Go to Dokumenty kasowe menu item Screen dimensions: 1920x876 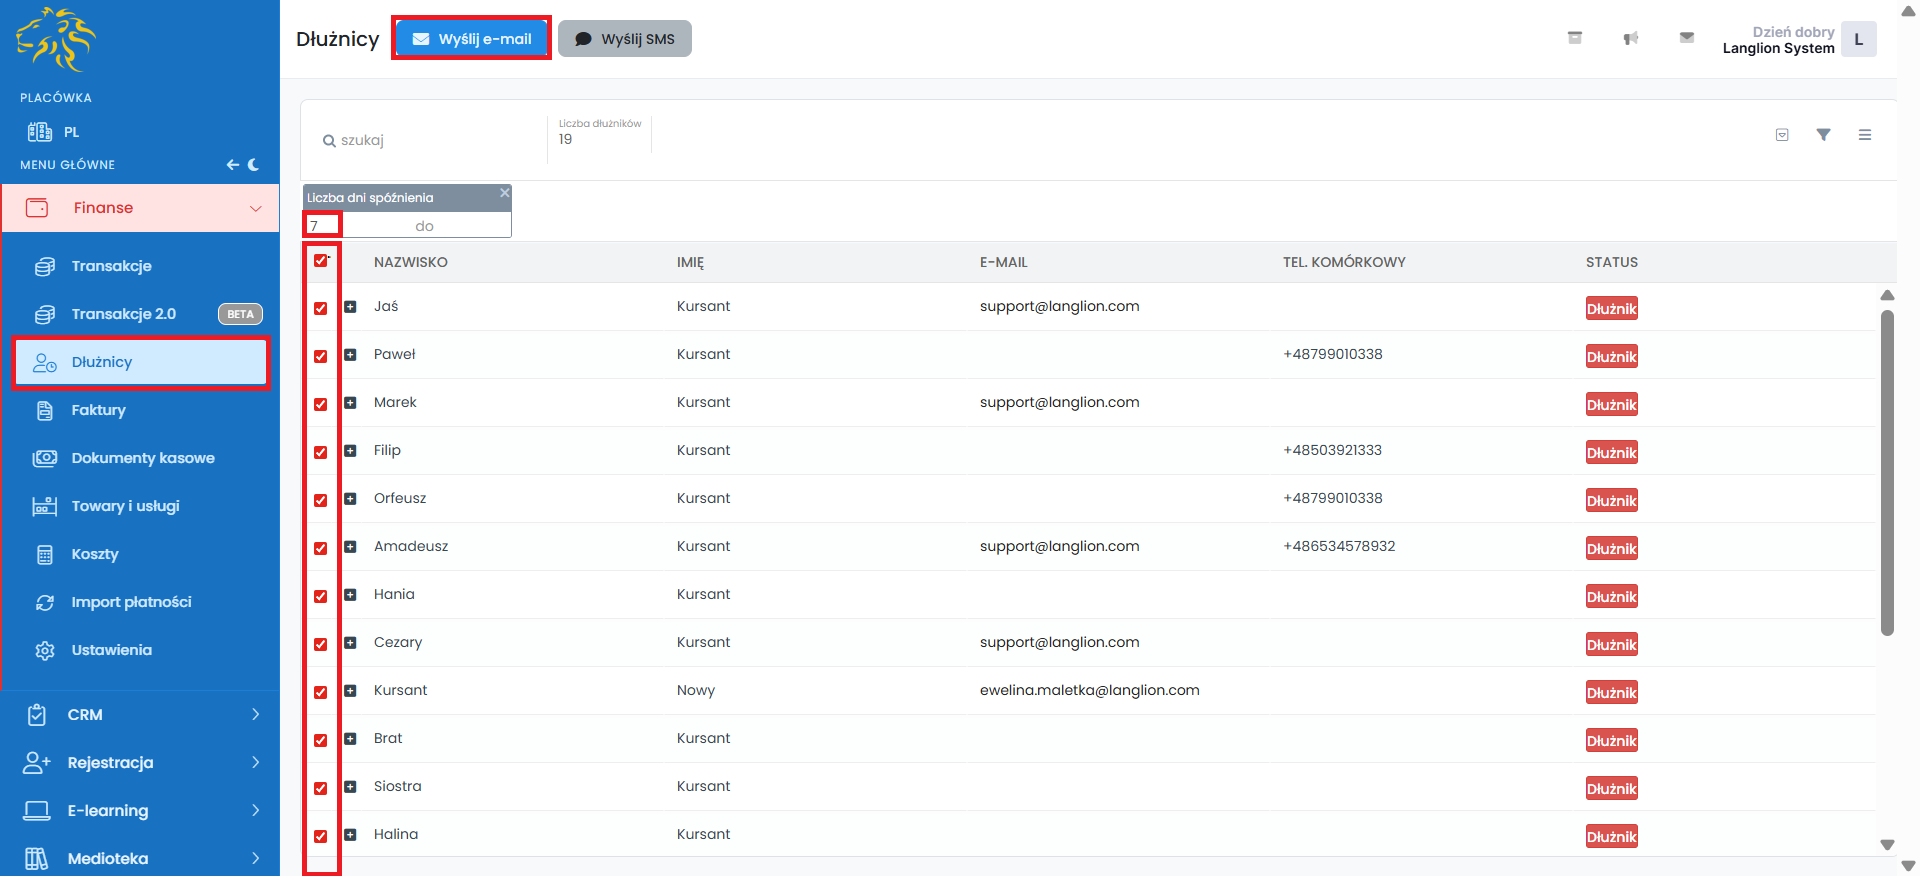[x=142, y=458]
